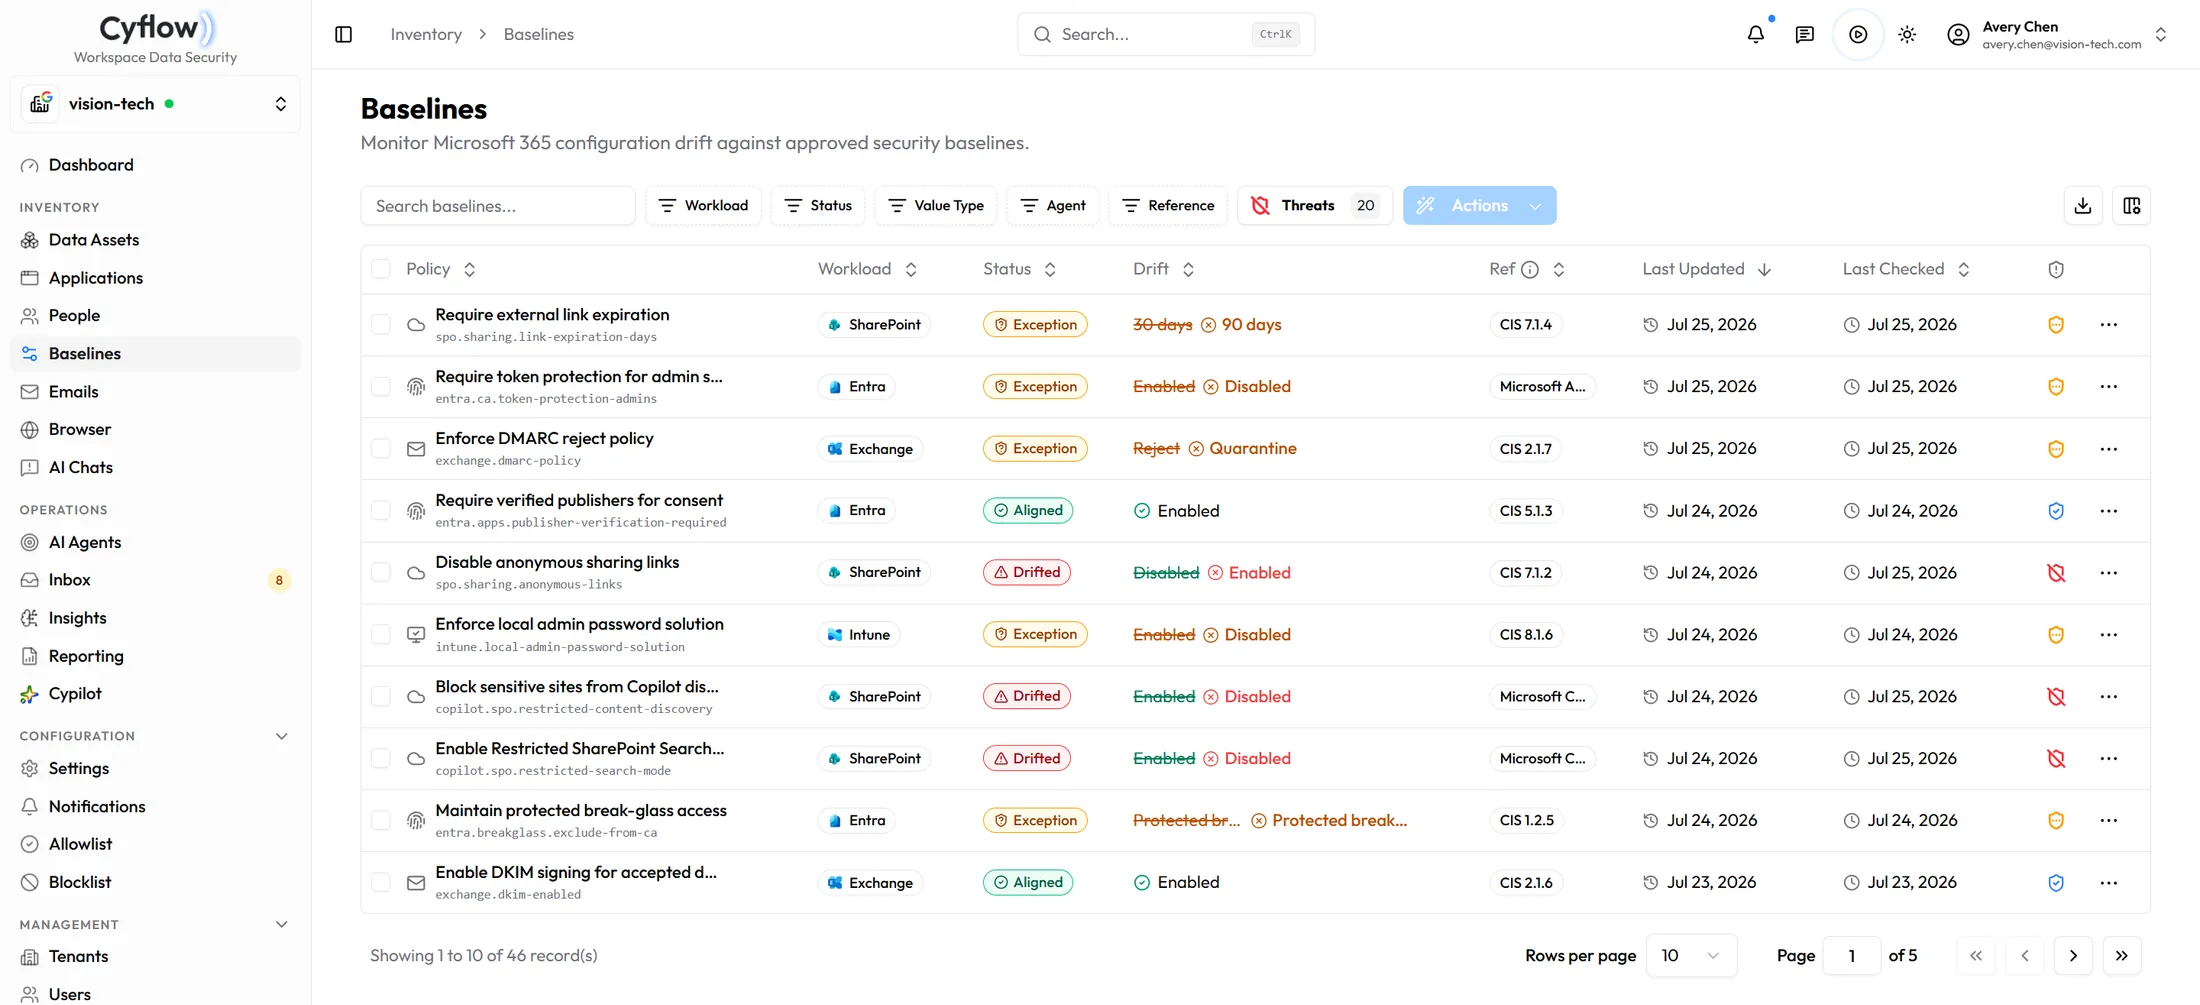Collapse the Configuration section

point(281,736)
